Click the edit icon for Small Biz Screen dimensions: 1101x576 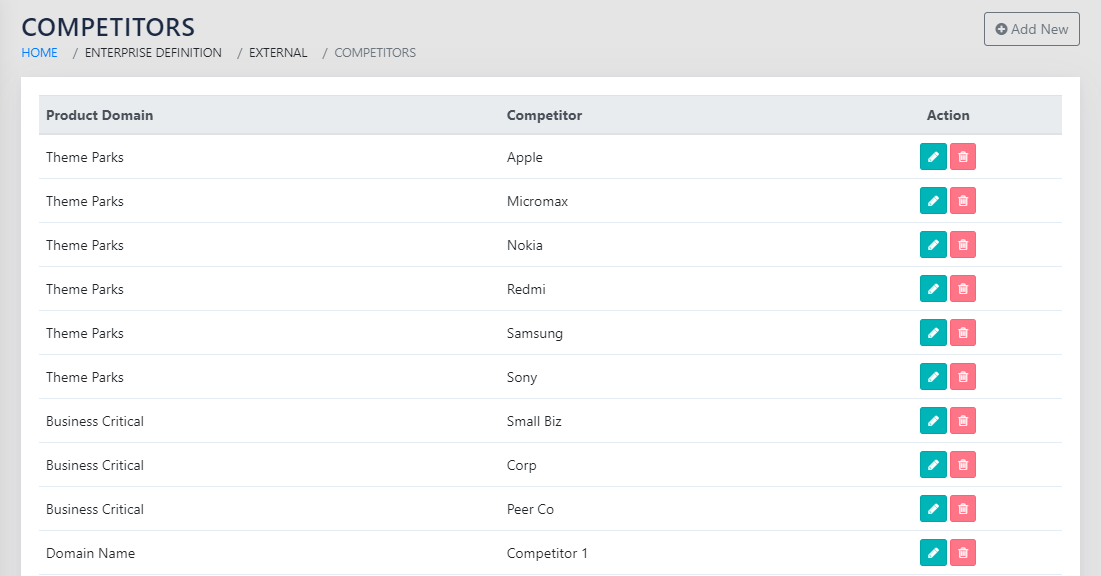pos(933,421)
